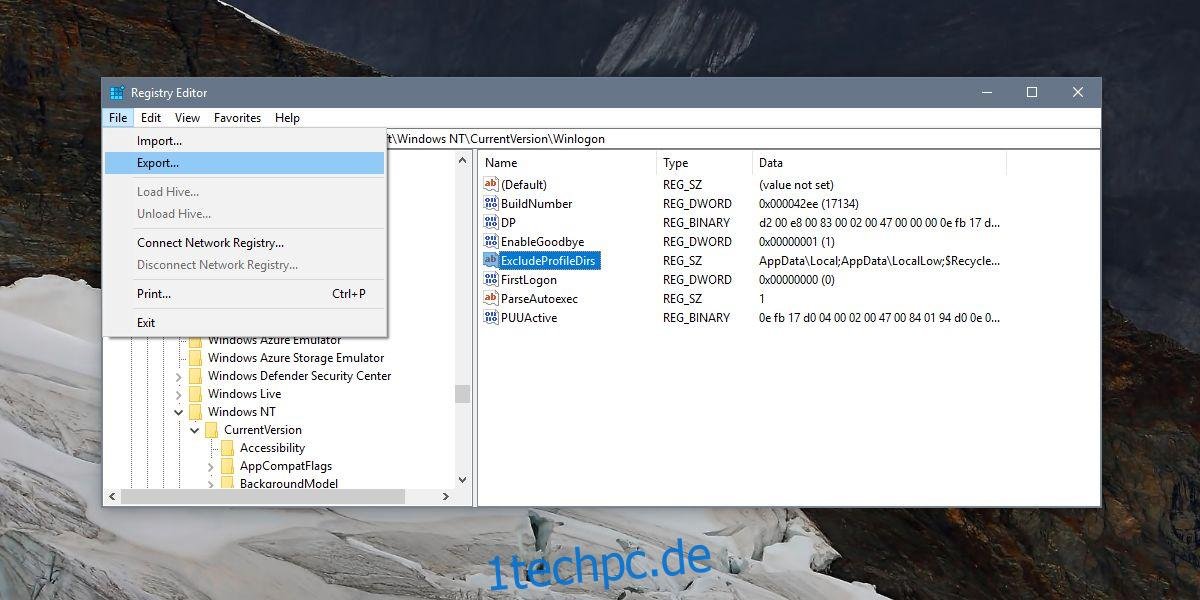Click the Windows Live folder icon

(x=195, y=394)
